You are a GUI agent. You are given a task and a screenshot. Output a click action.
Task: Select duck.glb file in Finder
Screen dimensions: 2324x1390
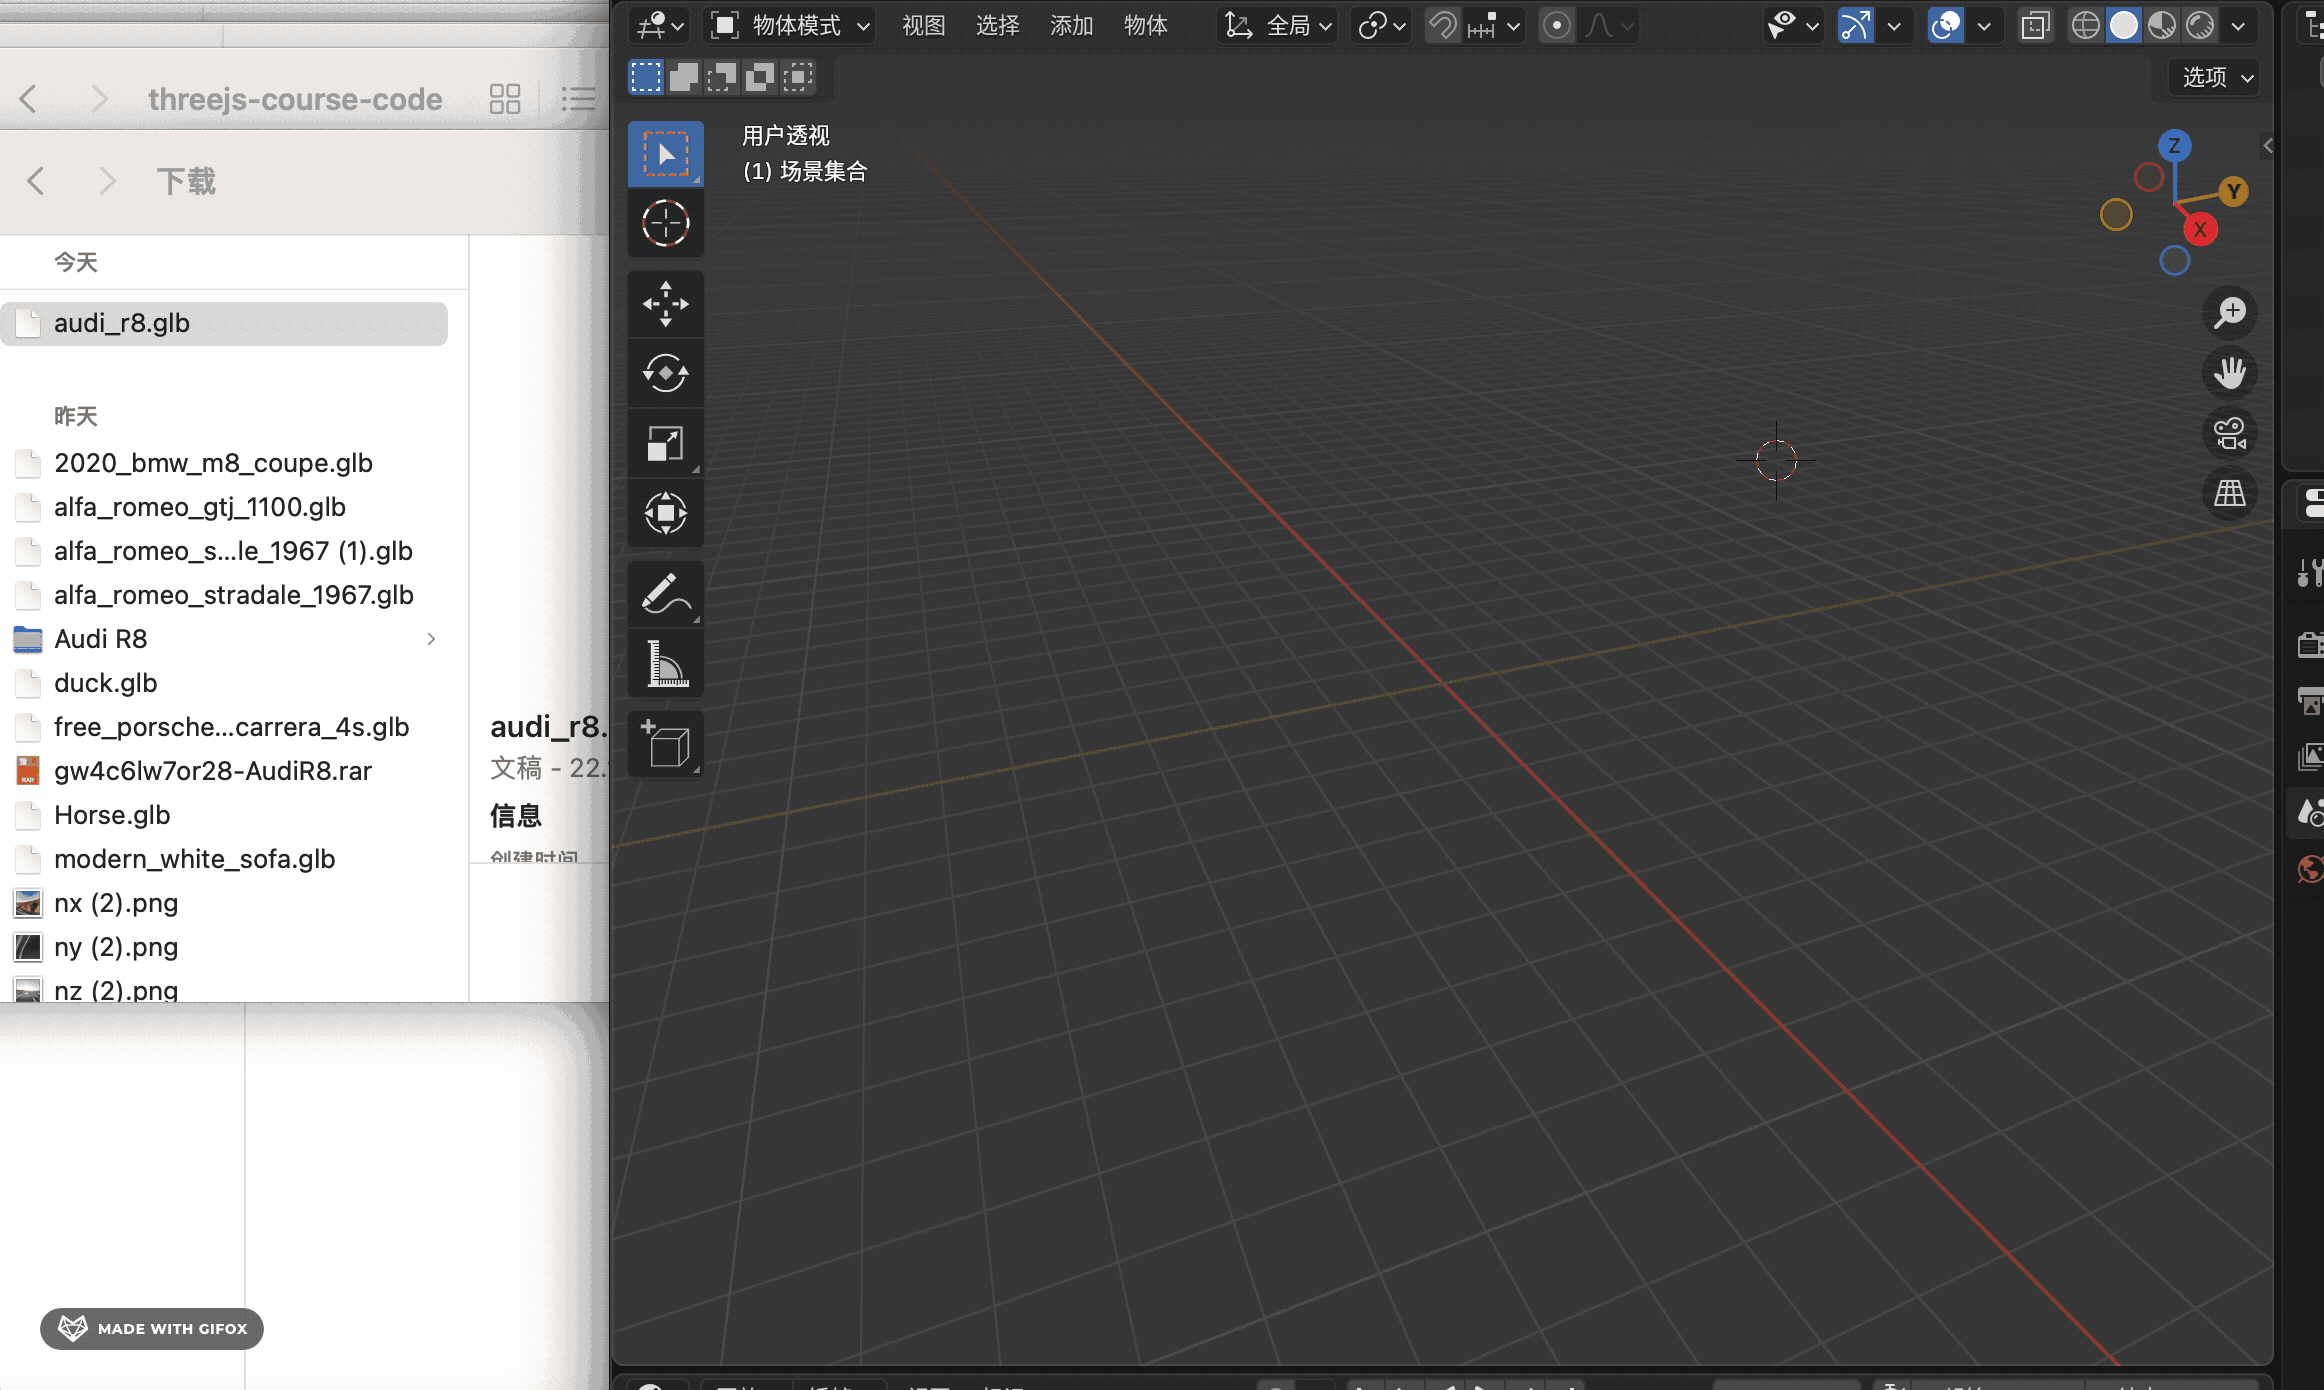tap(225, 683)
